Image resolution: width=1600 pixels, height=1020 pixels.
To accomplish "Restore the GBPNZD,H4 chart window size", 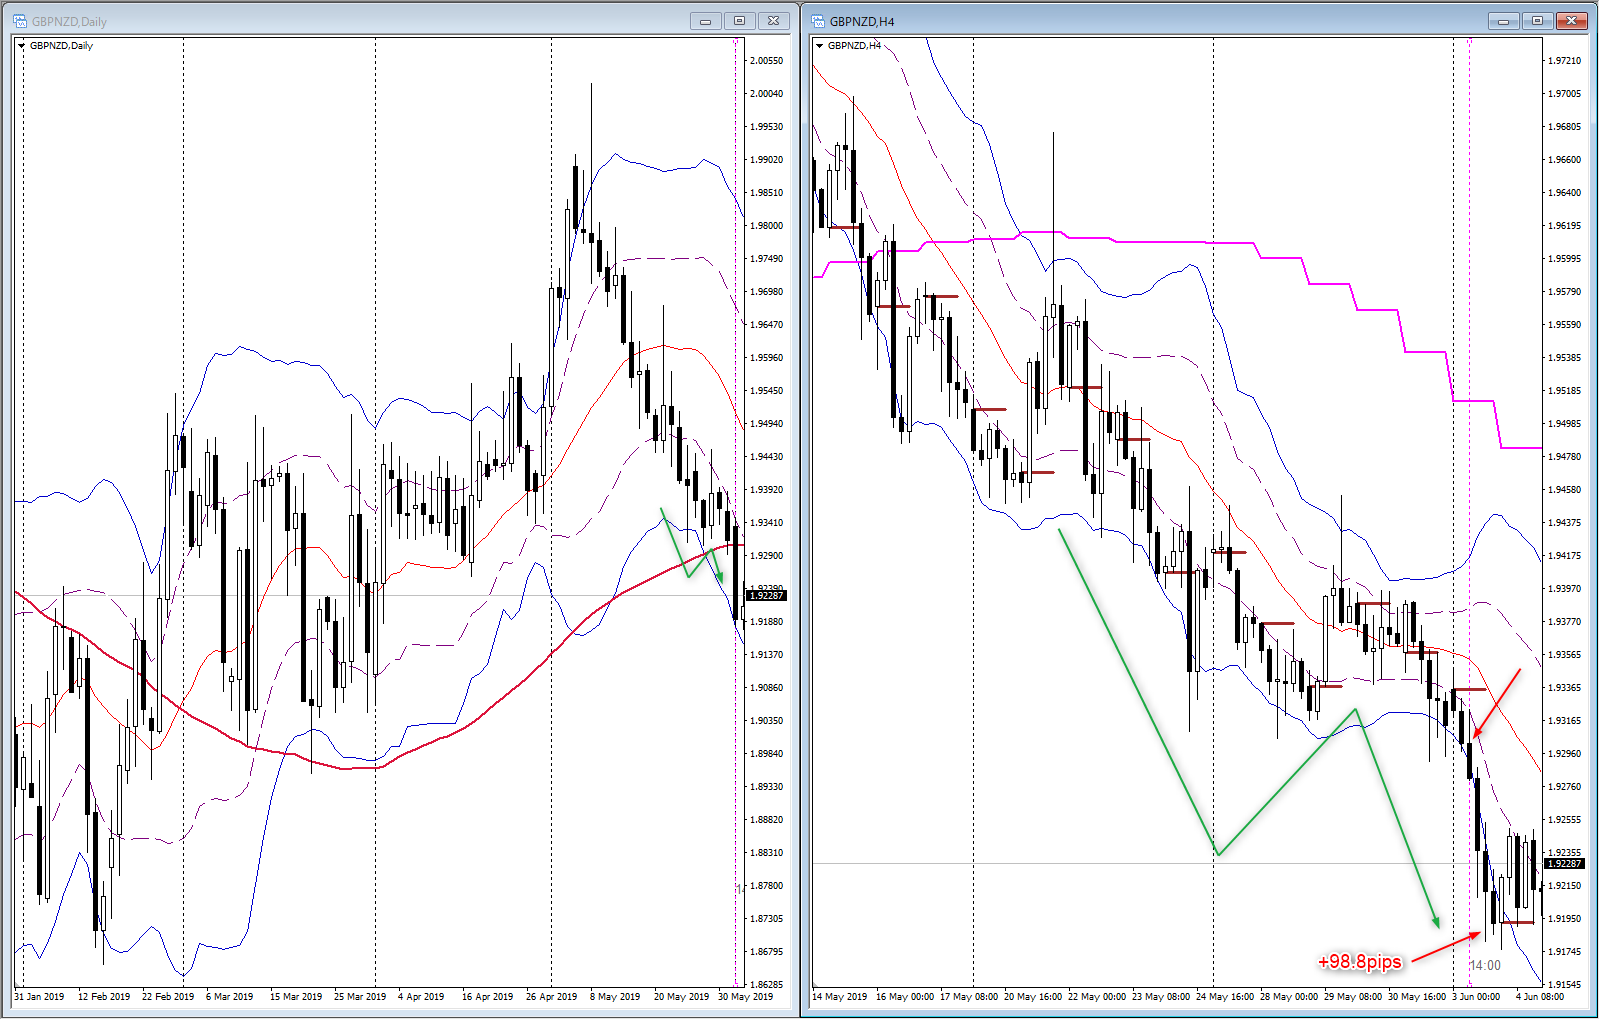I will (1537, 21).
